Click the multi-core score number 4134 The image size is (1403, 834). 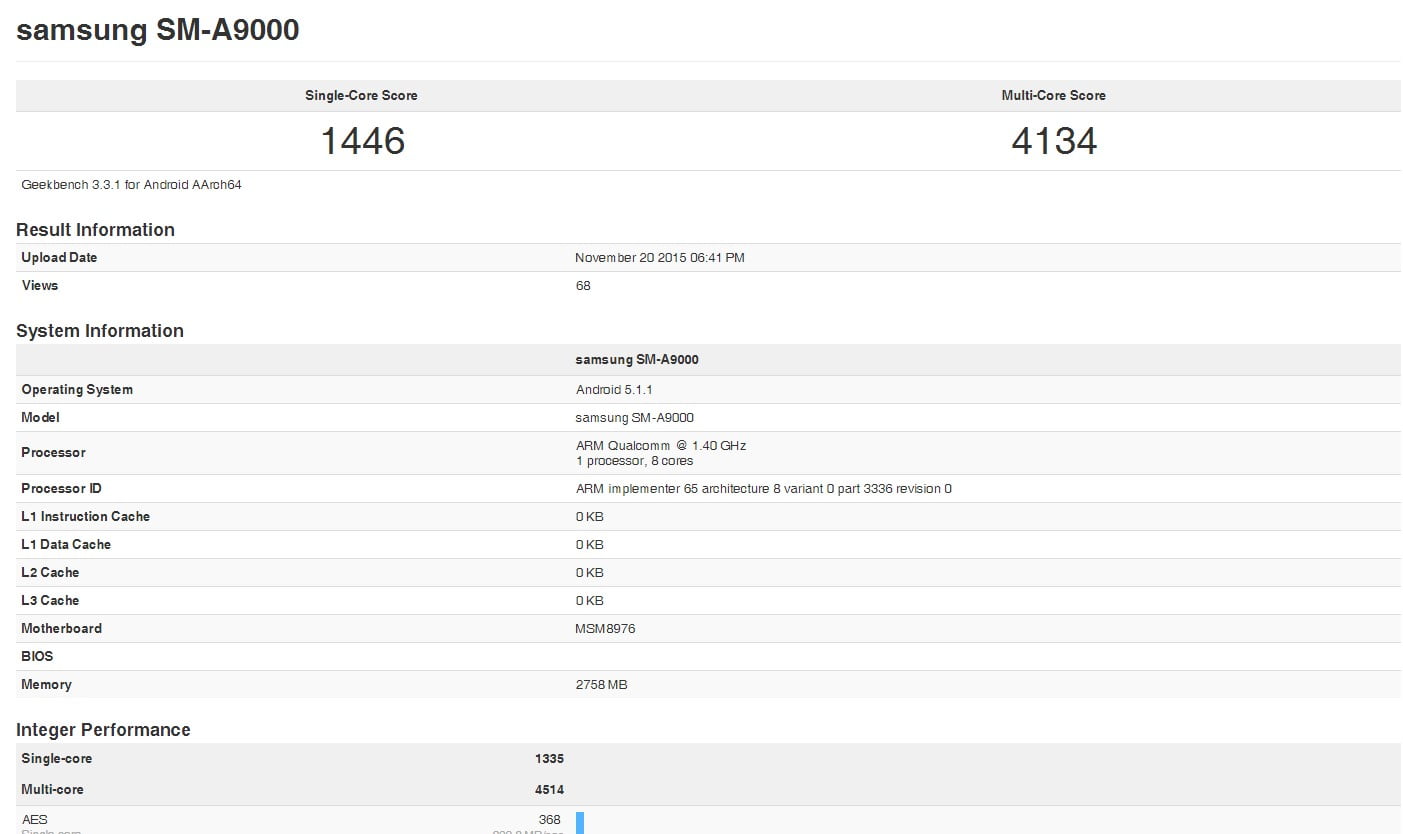point(1053,141)
